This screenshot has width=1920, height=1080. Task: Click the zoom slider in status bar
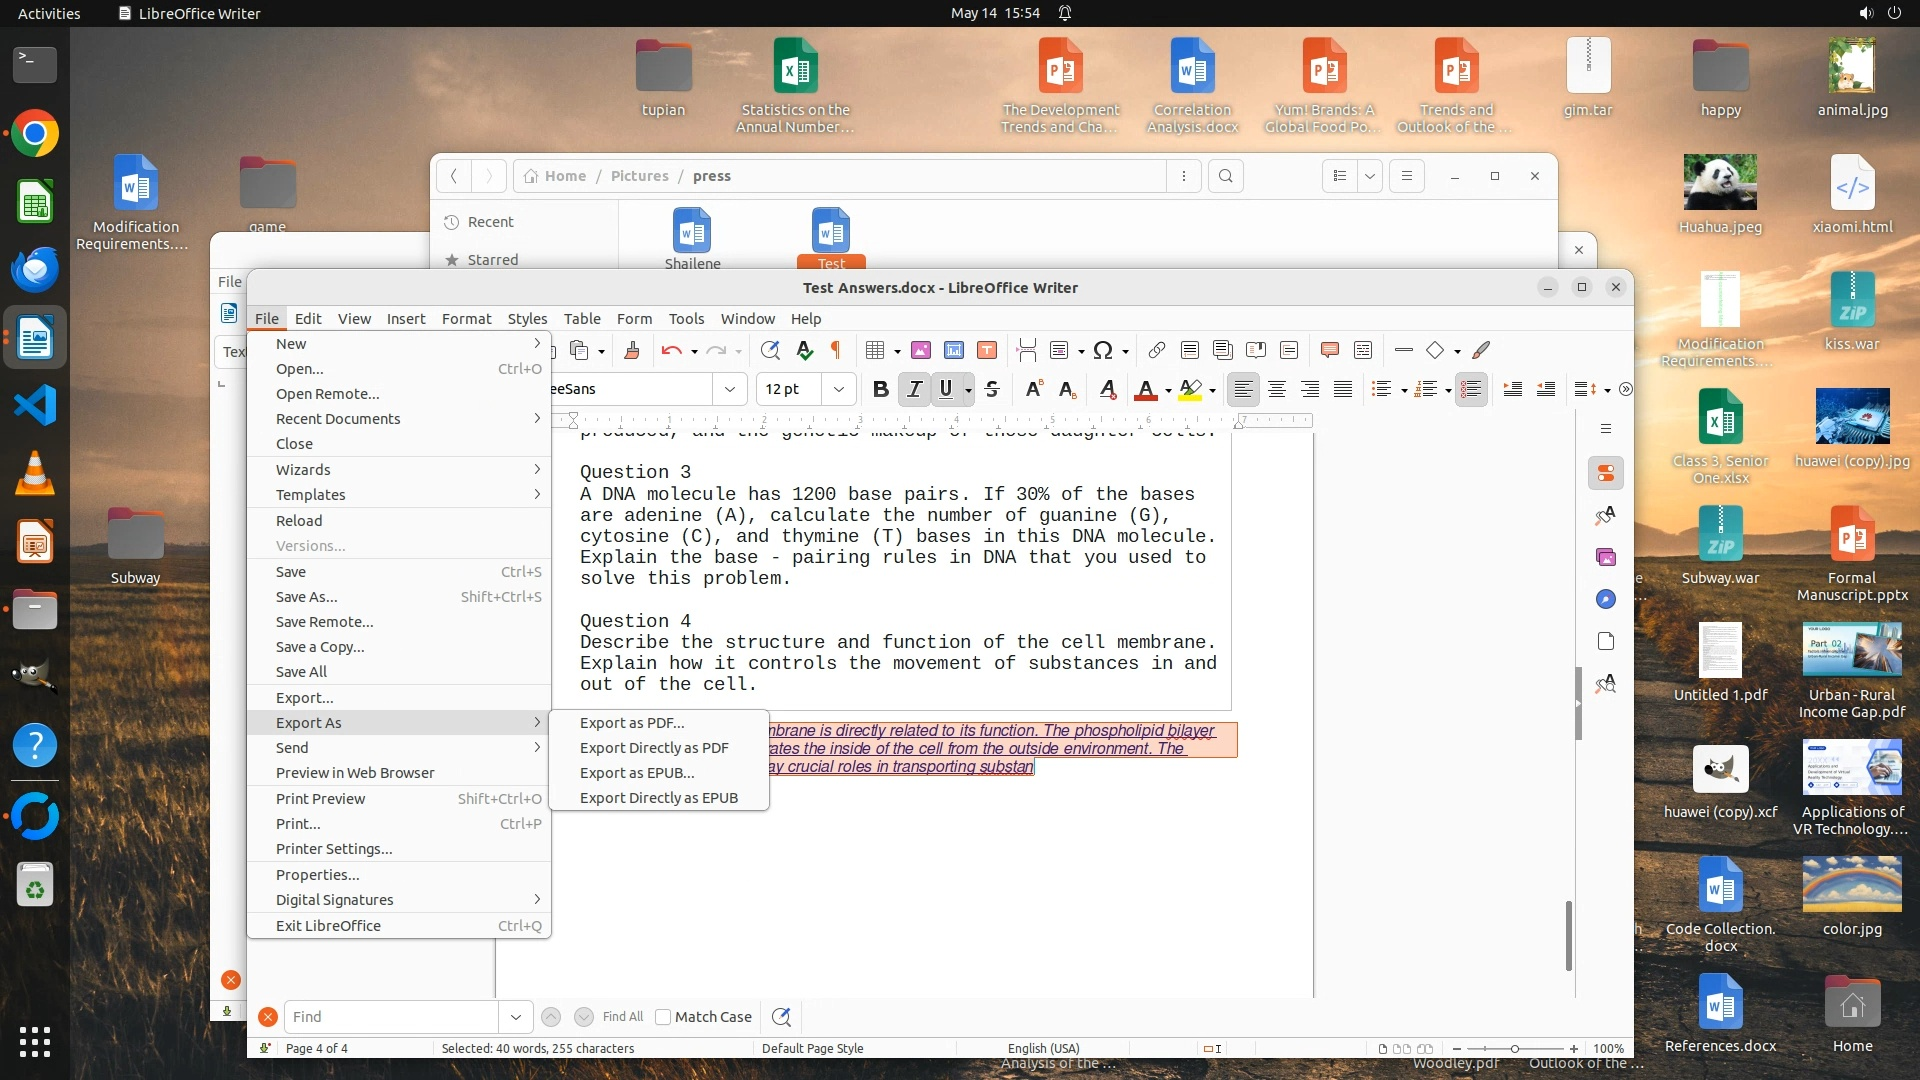pyautogui.click(x=1515, y=1049)
